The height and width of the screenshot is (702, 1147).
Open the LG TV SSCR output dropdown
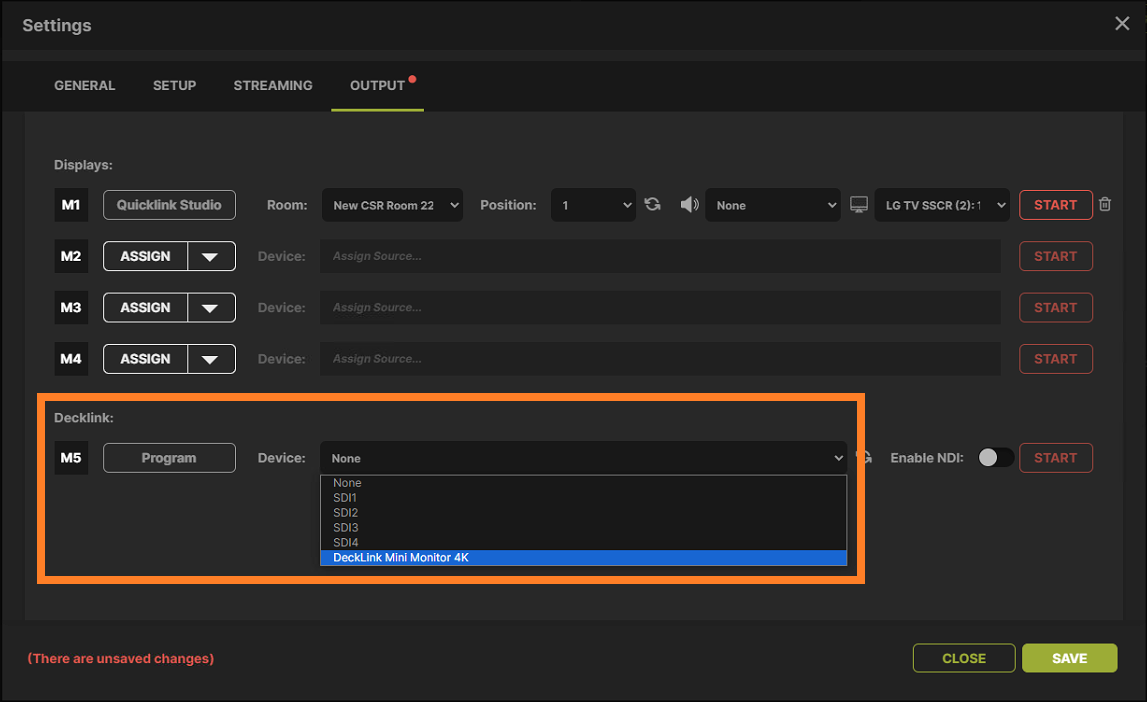(941, 204)
